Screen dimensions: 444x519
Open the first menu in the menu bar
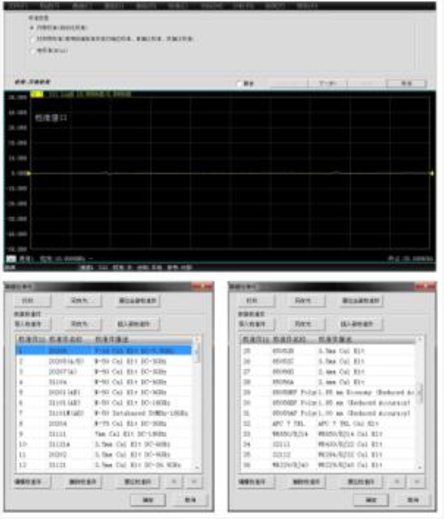coord(17,6)
